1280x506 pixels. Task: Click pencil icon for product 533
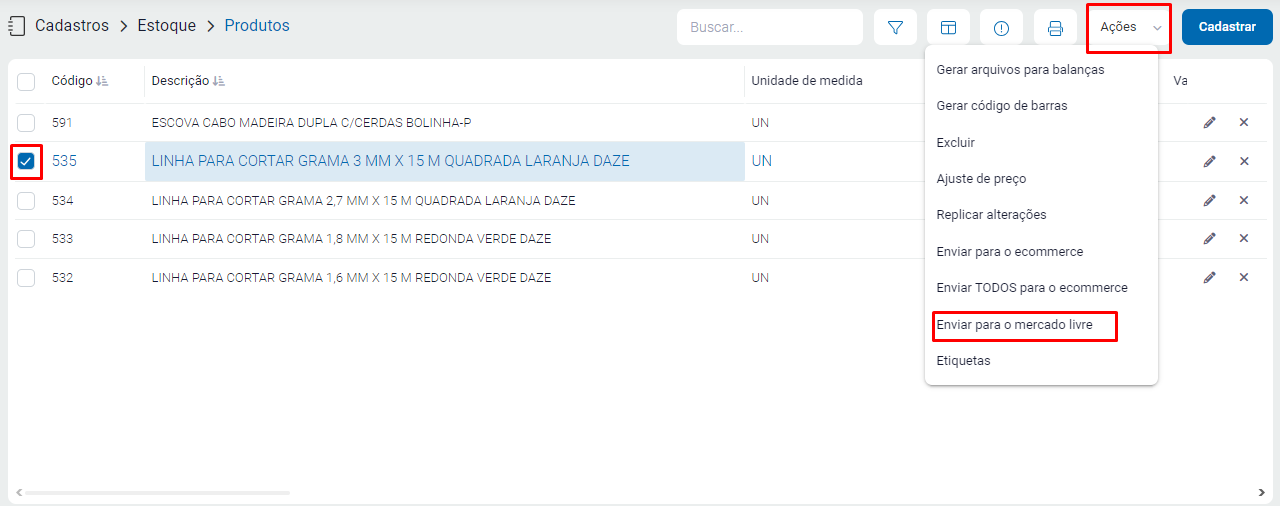coord(1209,238)
